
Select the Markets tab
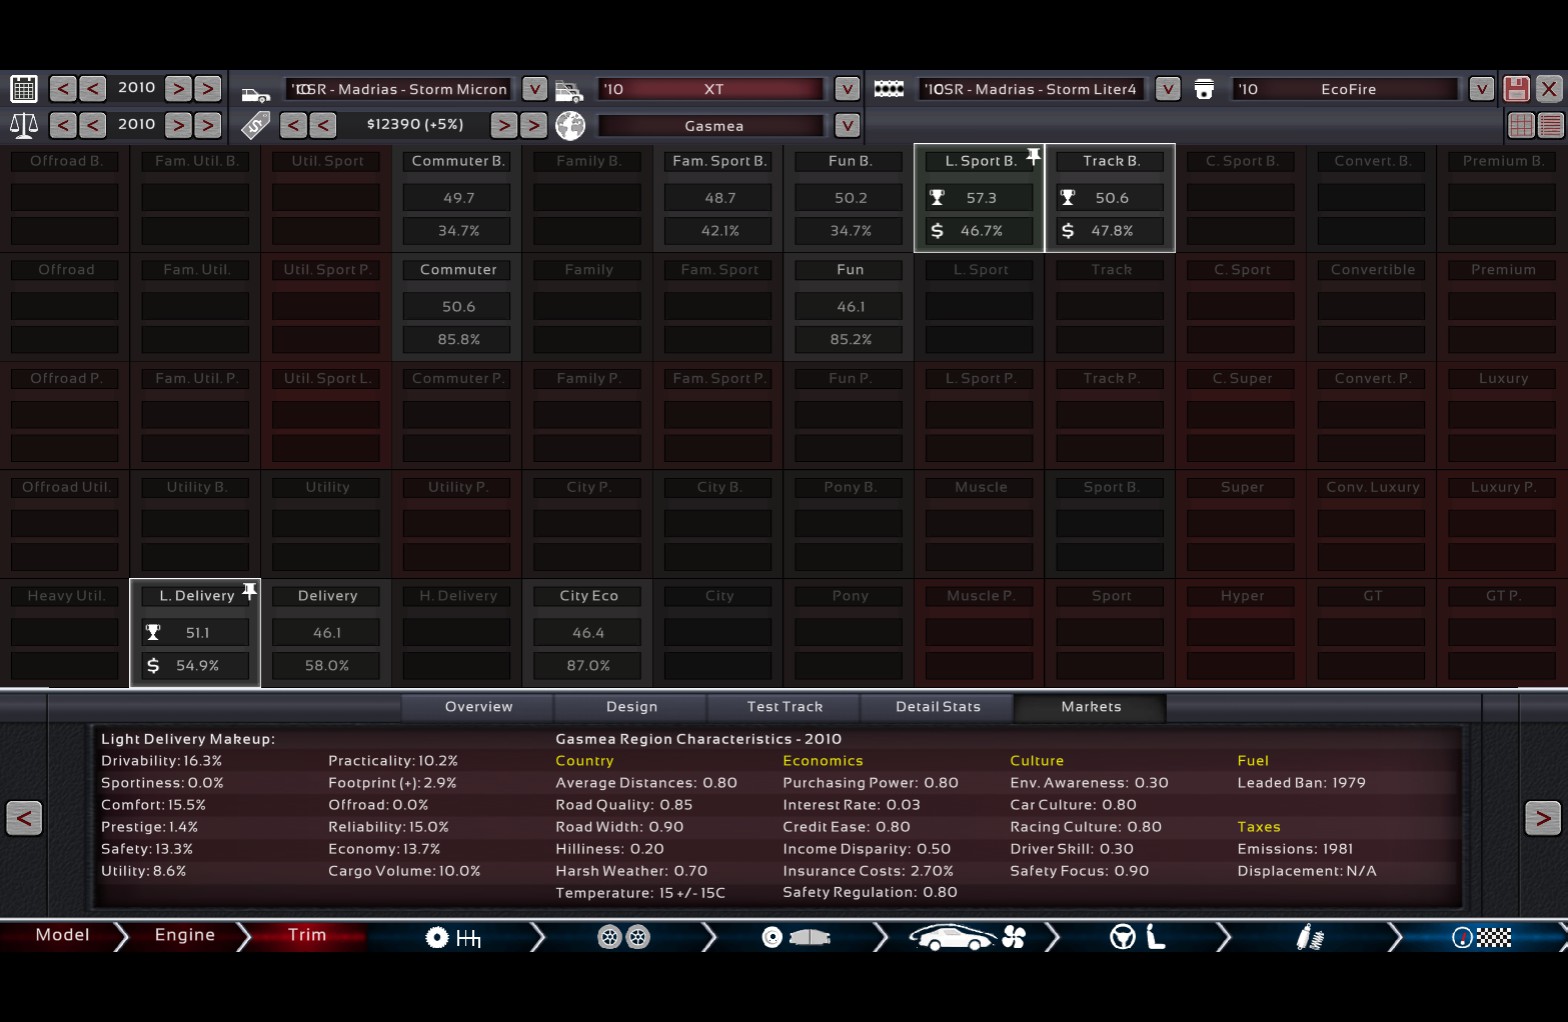(x=1090, y=706)
